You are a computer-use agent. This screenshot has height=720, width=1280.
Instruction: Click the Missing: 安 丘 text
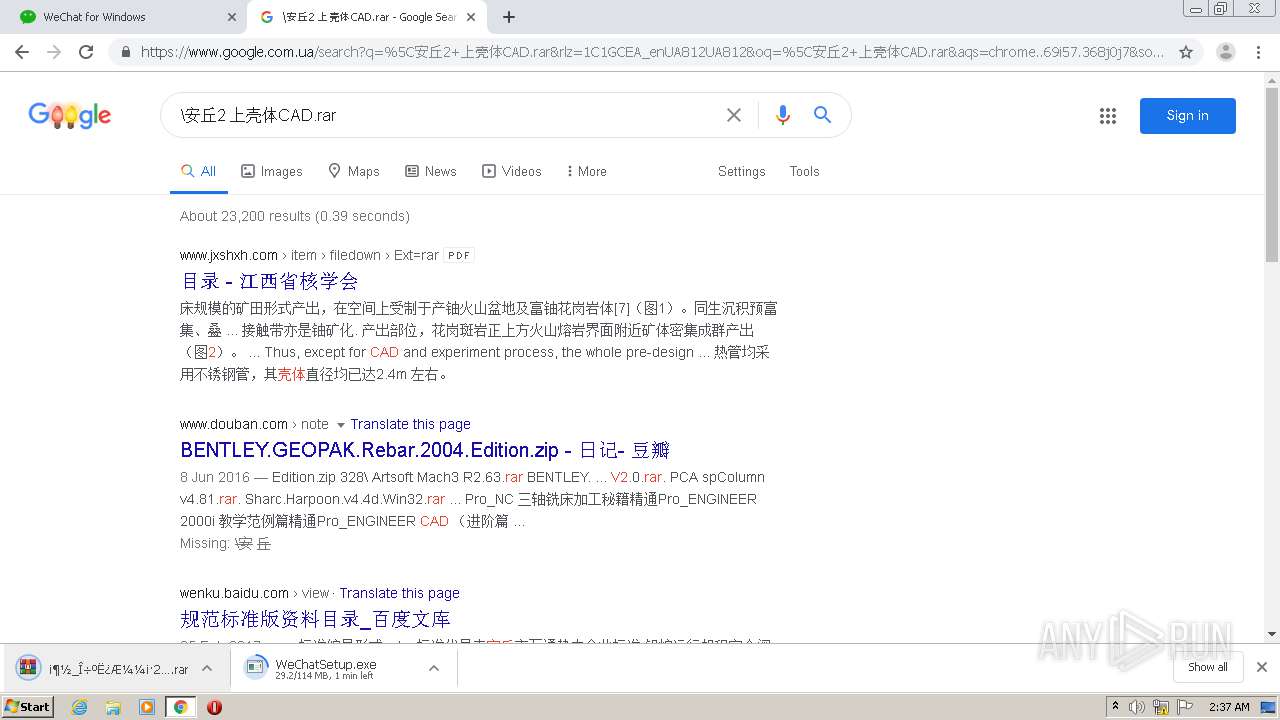tap(226, 544)
